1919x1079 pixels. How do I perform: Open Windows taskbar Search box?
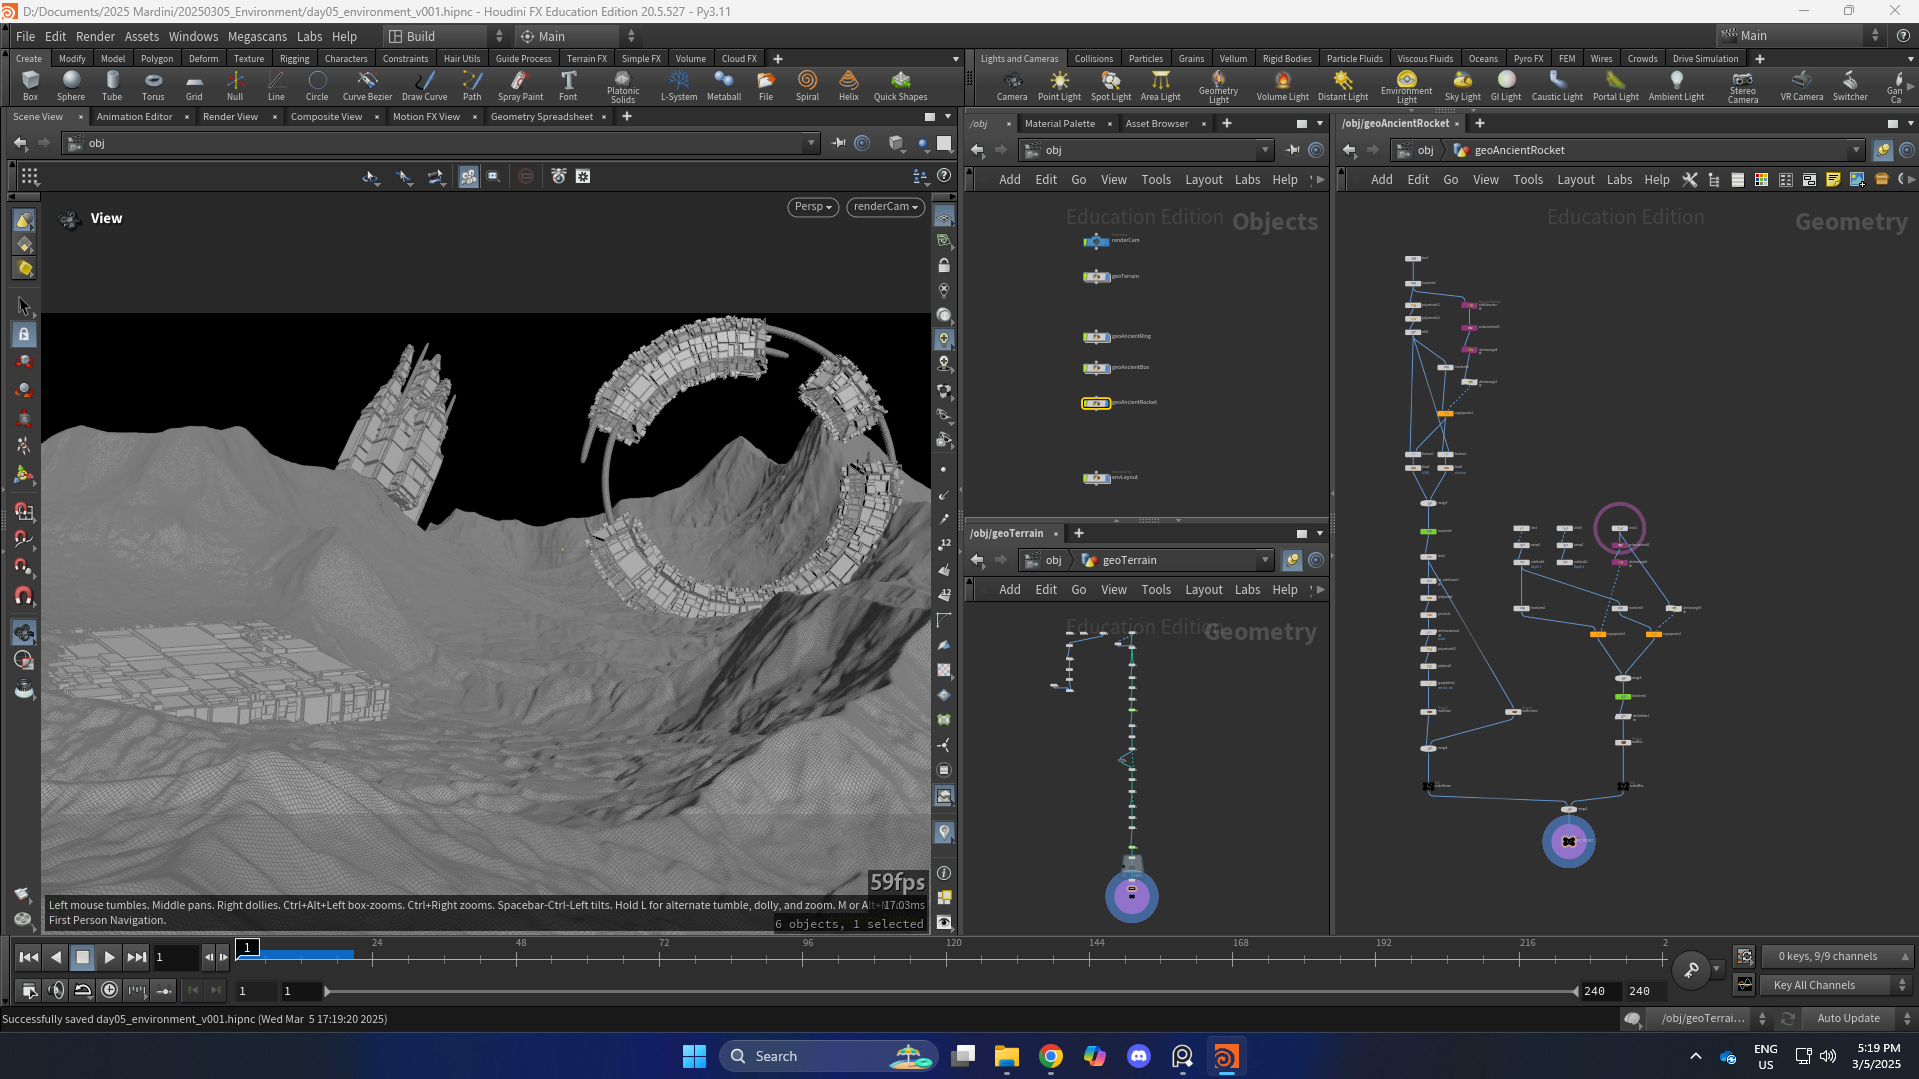pyautogui.click(x=827, y=1056)
